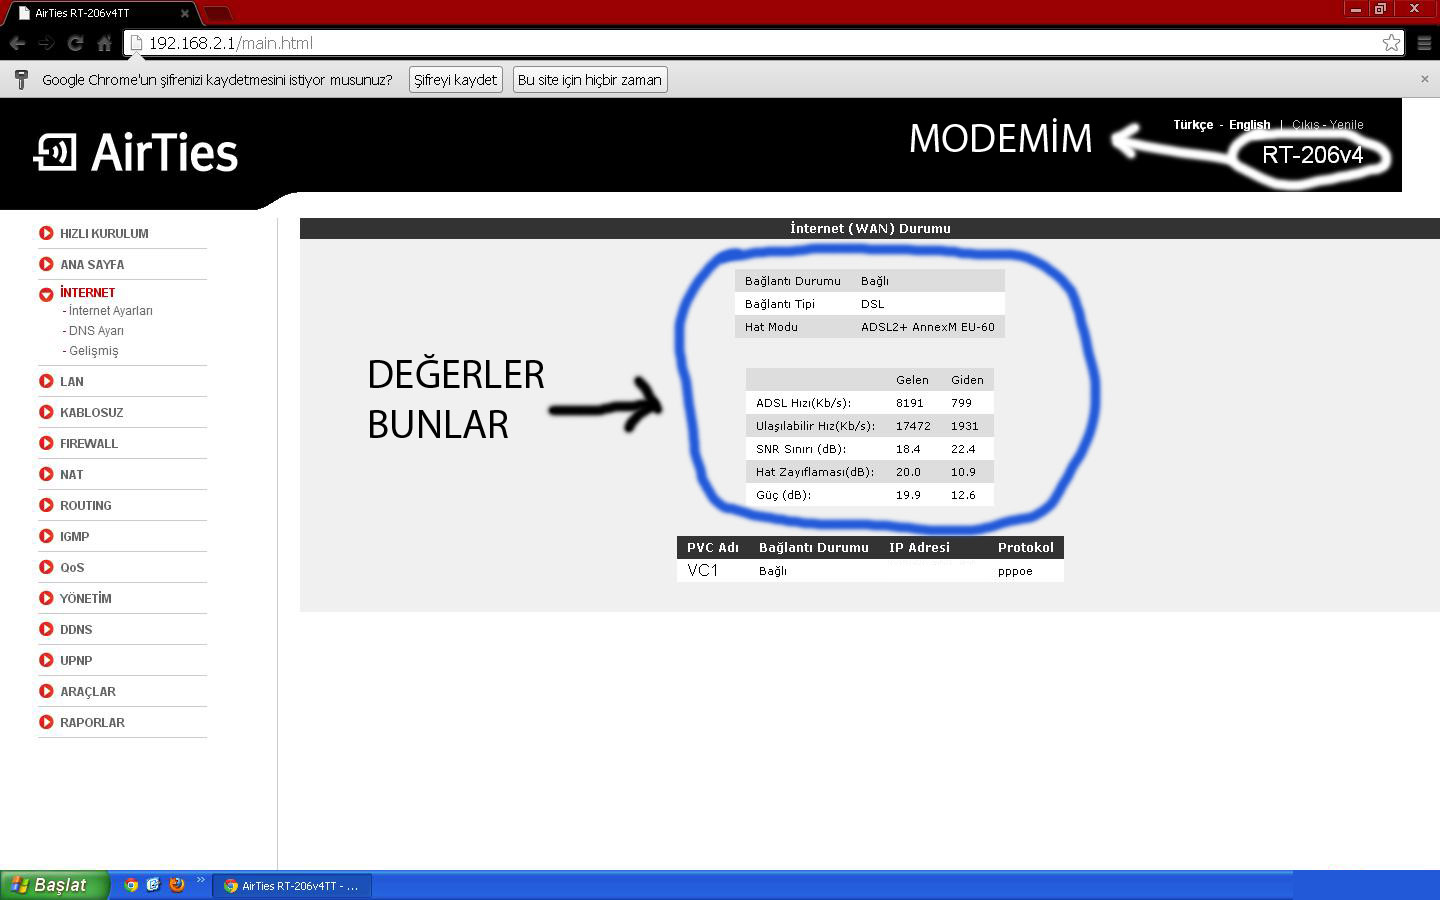Click the AirTies RT-206v4TT taskbar button
This screenshot has height=900, width=1440.
coord(292,886)
